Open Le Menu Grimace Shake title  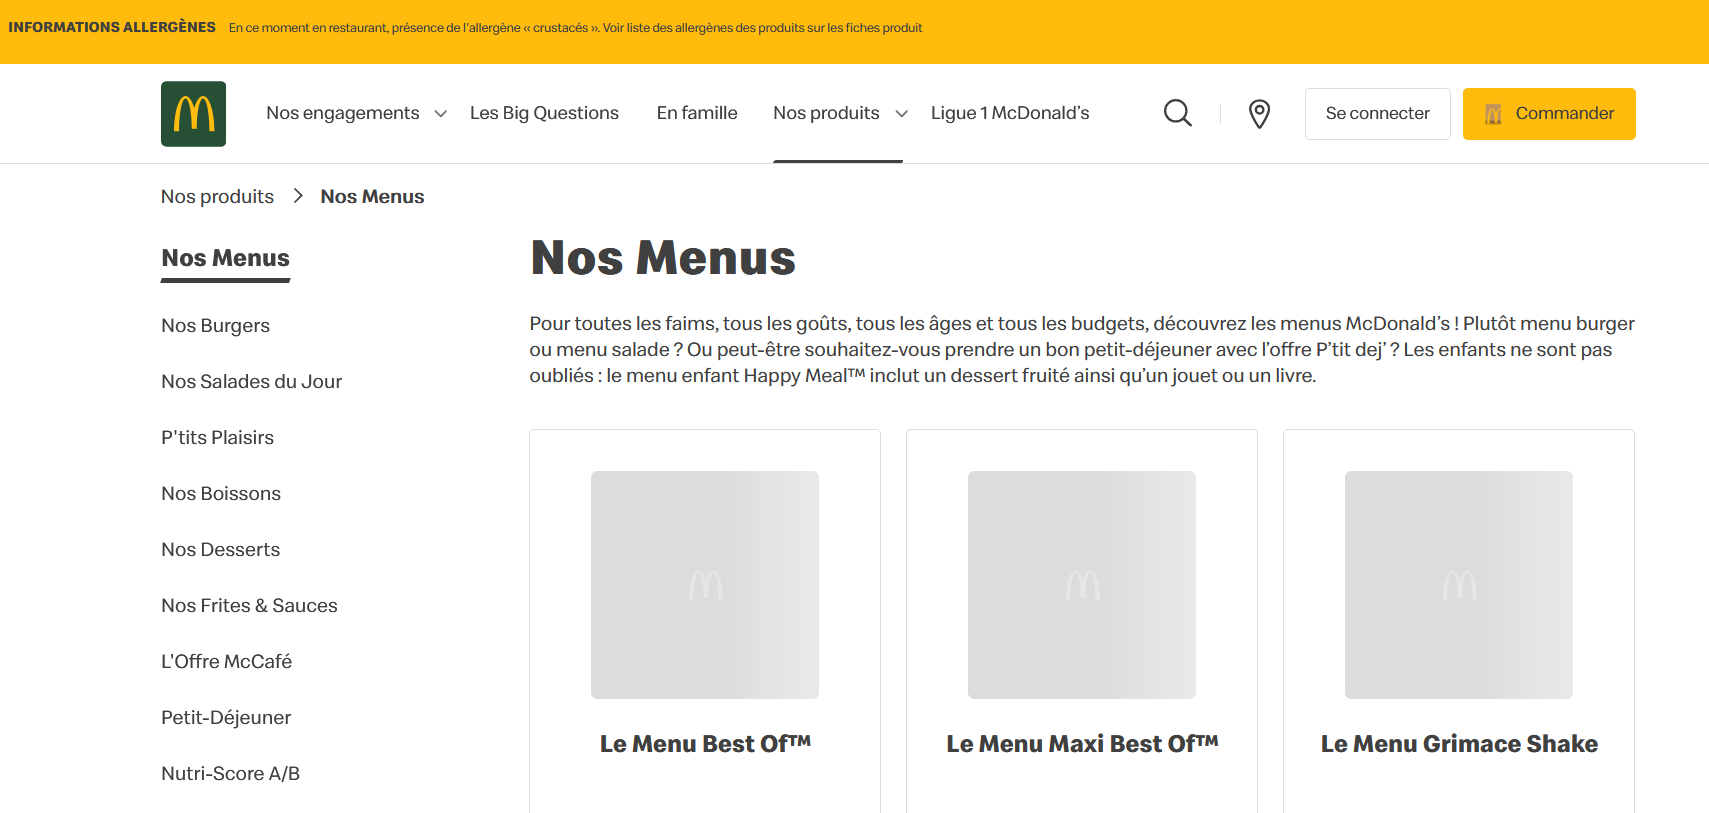(x=1459, y=744)
